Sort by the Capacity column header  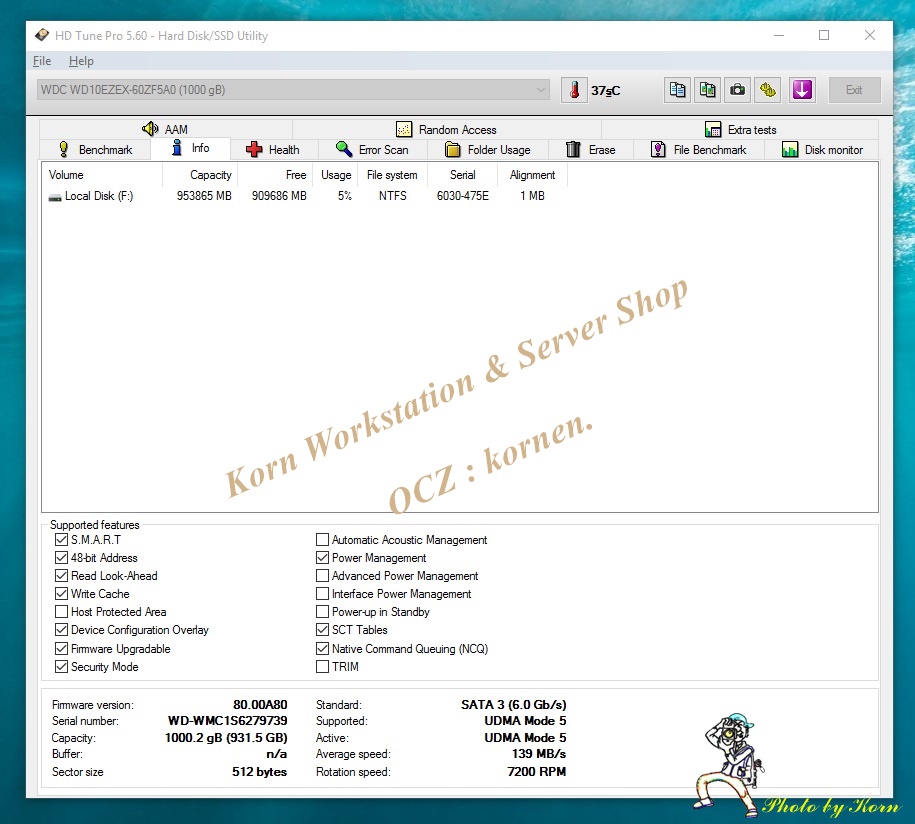click(x=200, y=175)
